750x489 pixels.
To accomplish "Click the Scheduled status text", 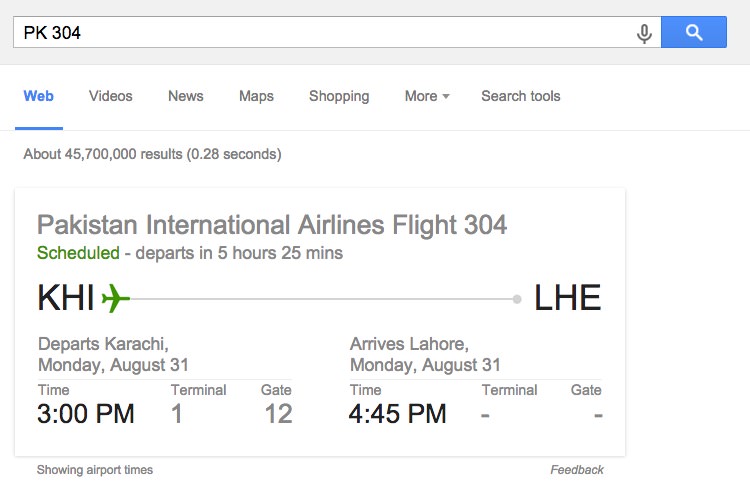I will (78, 253).
